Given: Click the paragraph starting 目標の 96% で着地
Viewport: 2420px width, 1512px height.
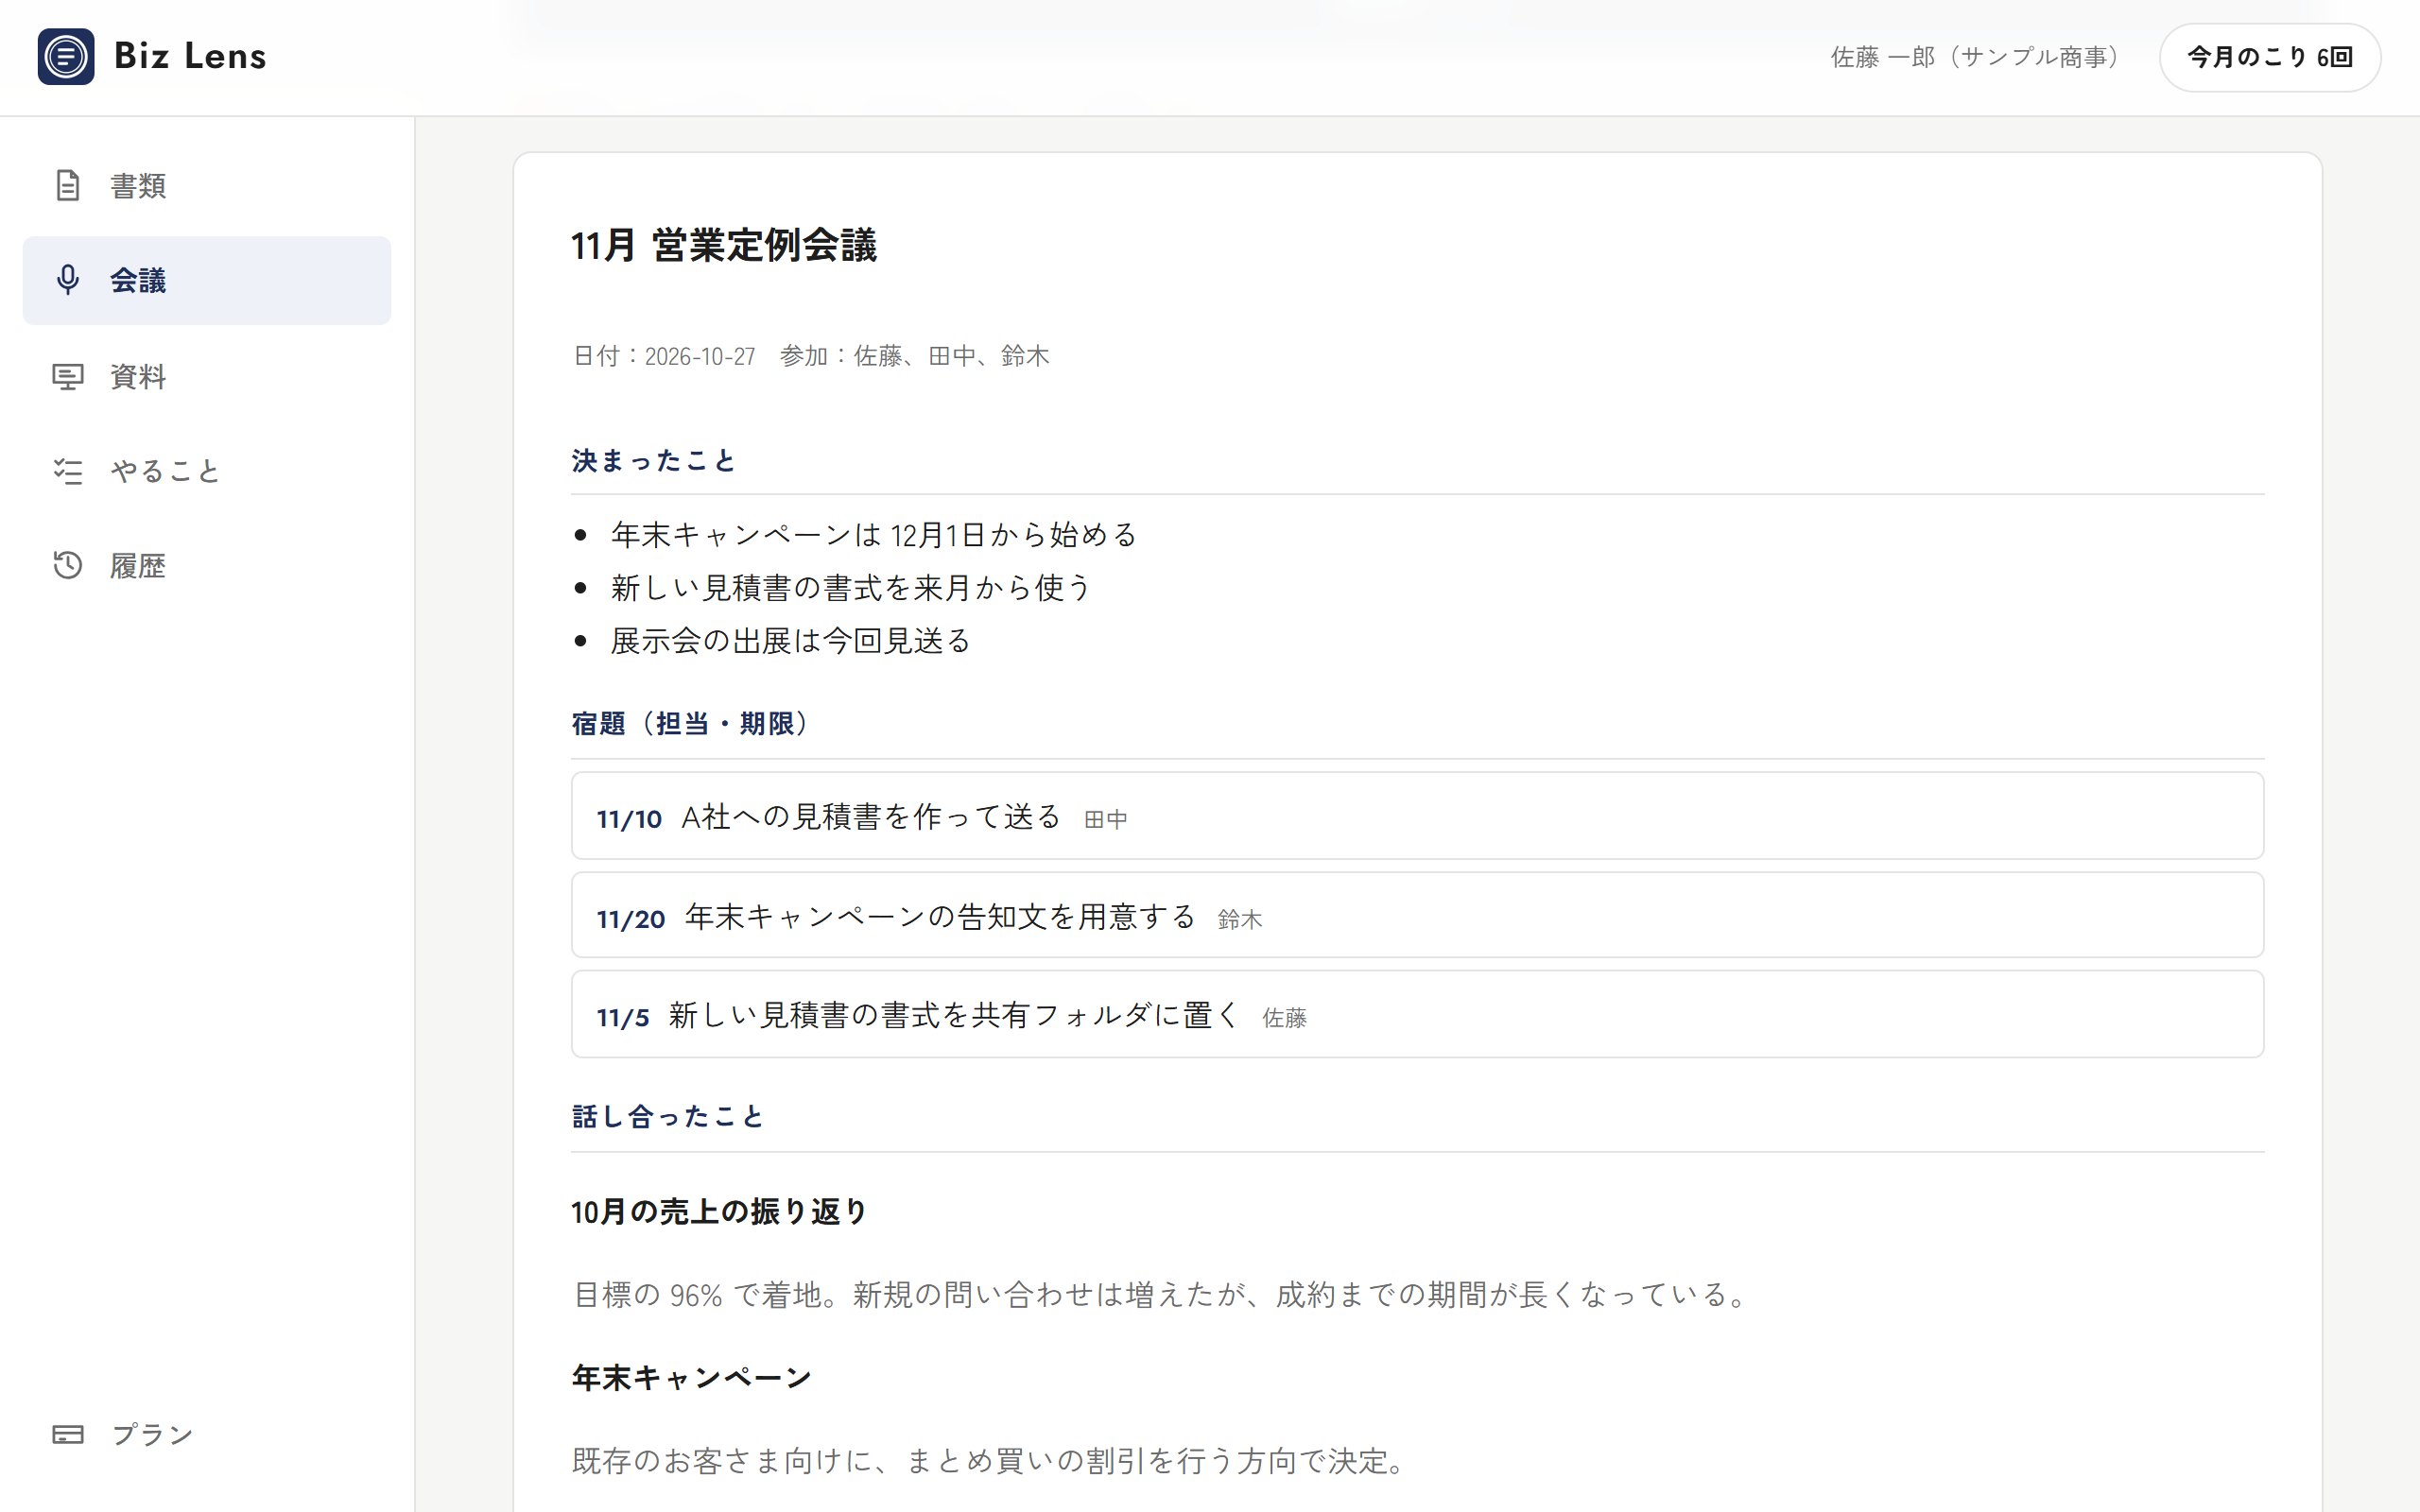Looking at the screenshot, I should pos(1161,1295).
